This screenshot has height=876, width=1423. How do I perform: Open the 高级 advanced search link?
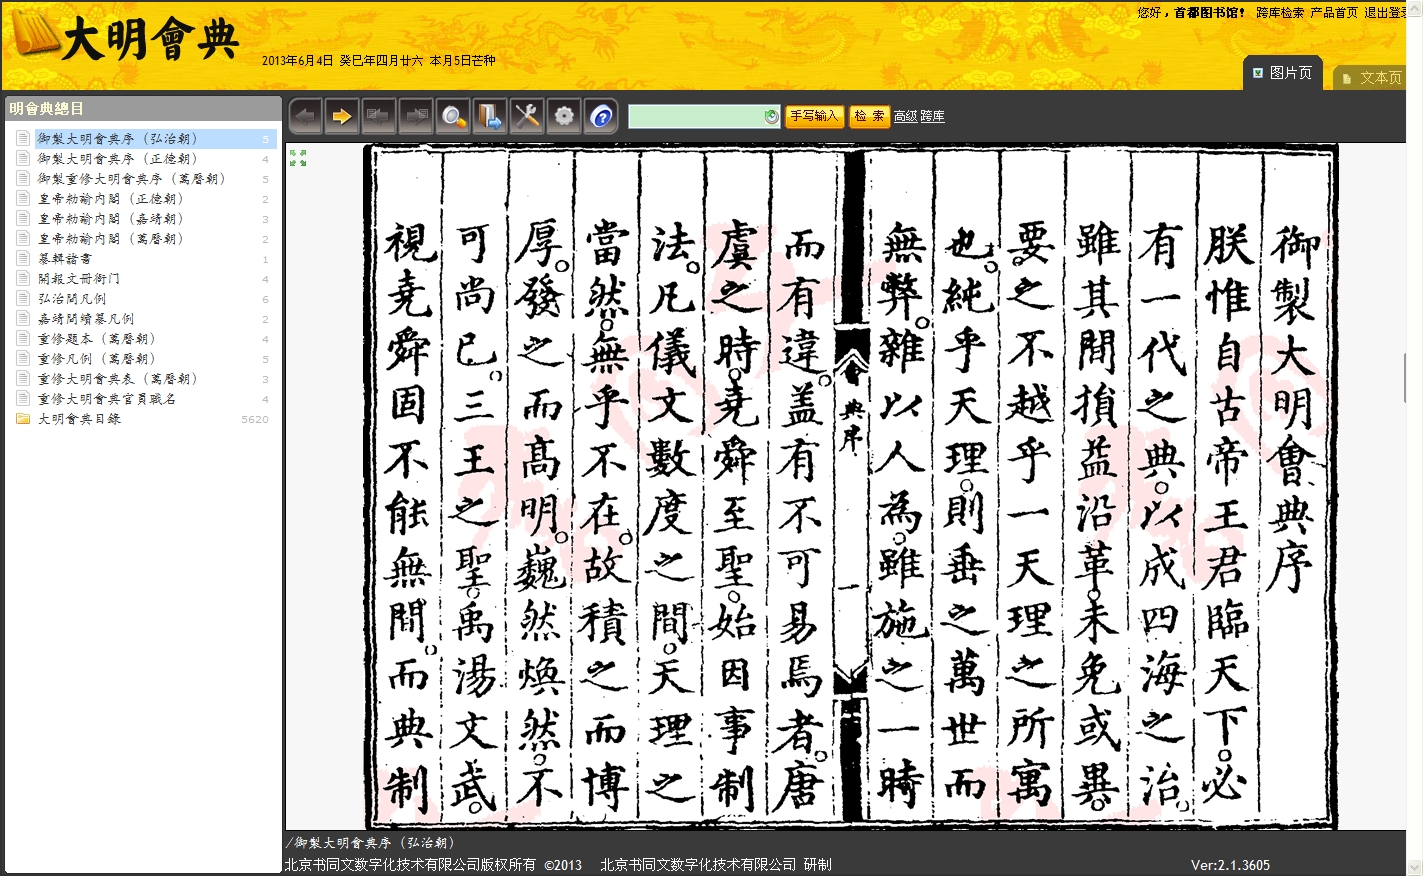pyautogui.click(x=905, y=117)
